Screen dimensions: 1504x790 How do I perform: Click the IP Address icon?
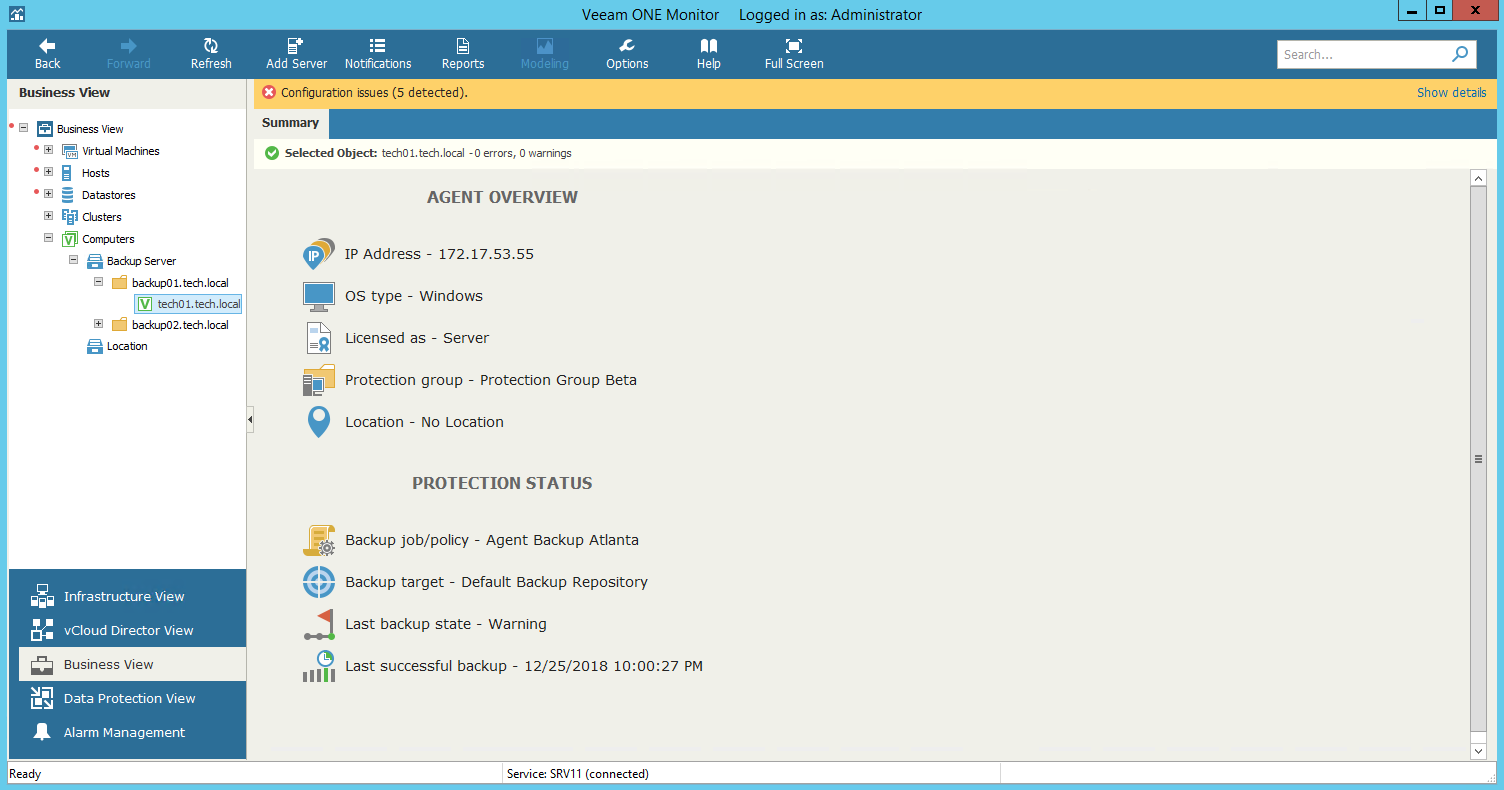319,254
